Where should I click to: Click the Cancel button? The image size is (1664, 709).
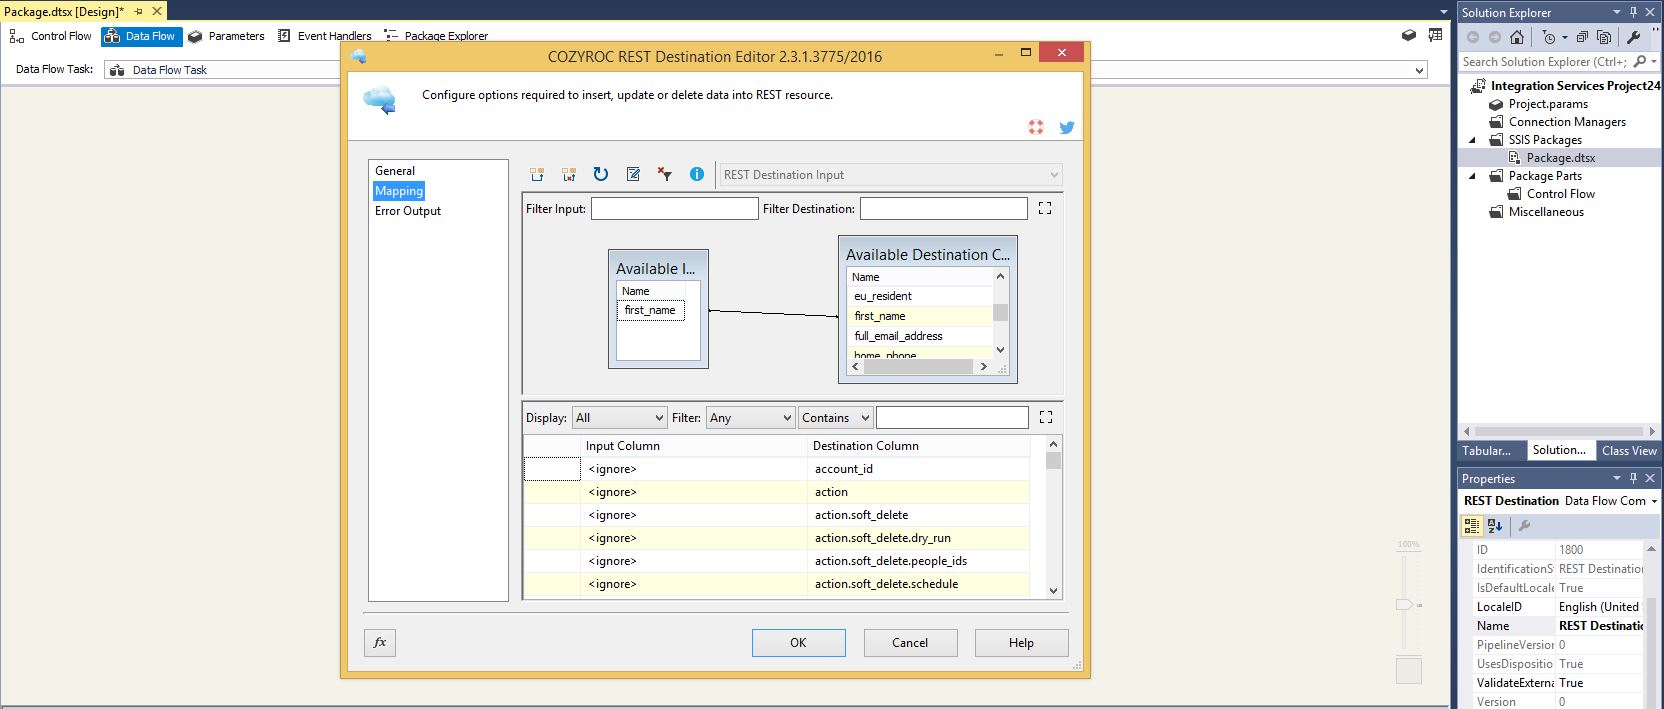point(910,643)
